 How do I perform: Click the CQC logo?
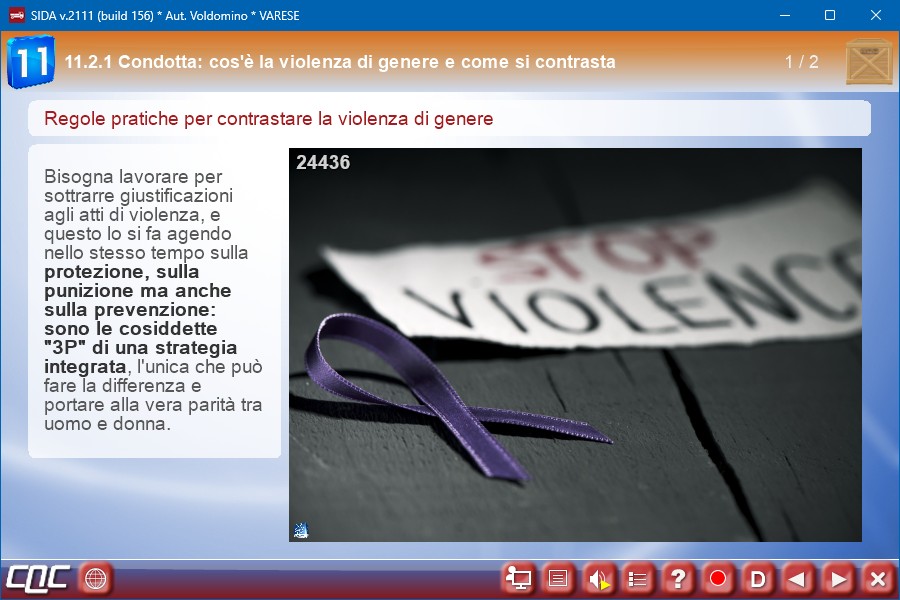[x=38, y=578]
